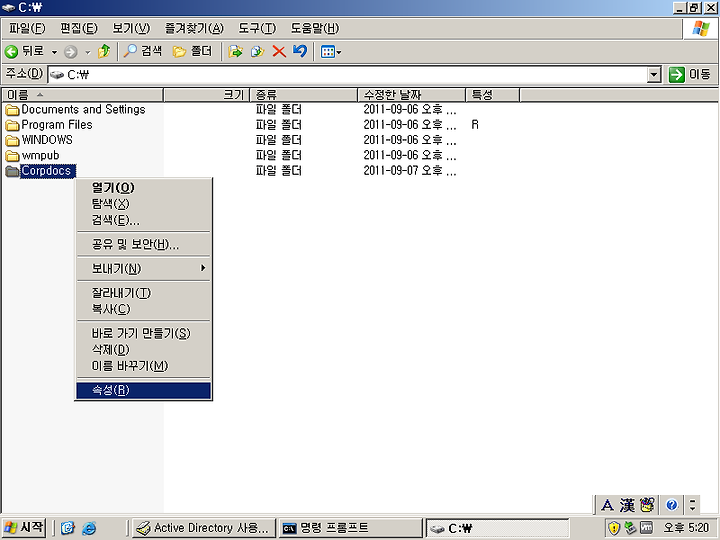Select the Program Files folder icon

12,125
